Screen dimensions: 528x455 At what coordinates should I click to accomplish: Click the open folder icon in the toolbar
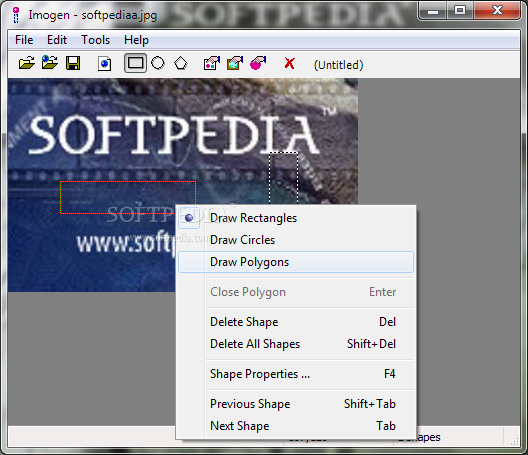click(27, 63)
